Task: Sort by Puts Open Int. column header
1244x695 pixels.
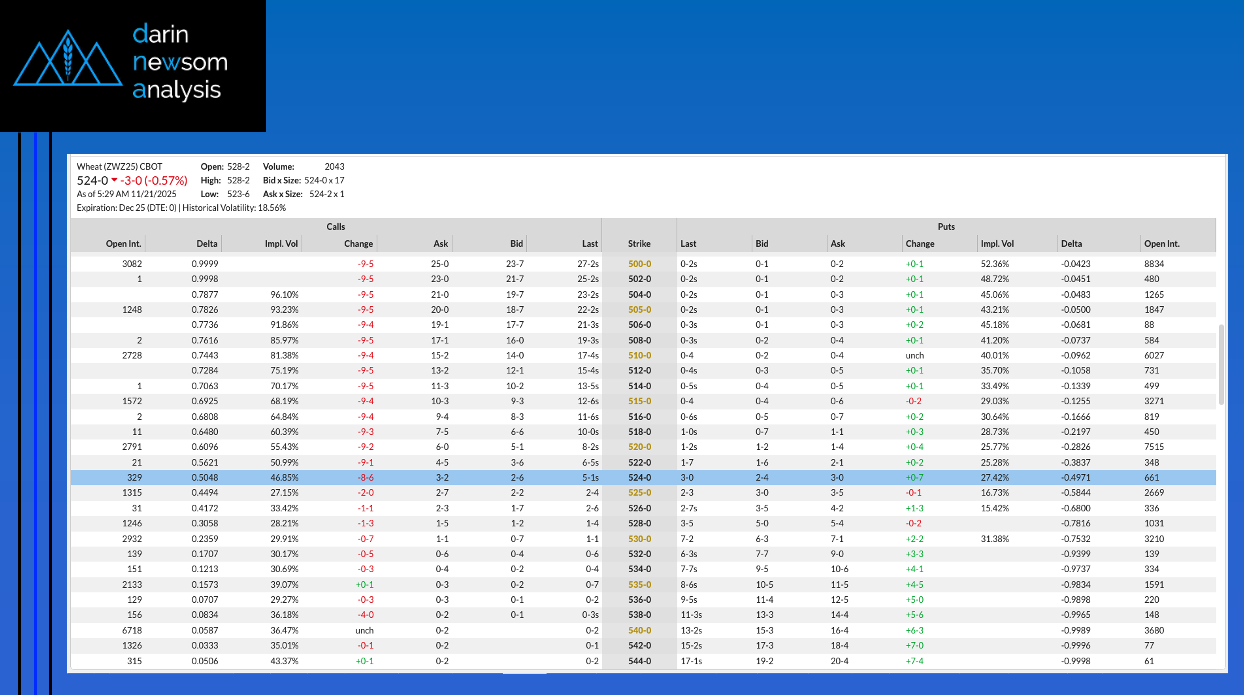Action: tap(1161, 244)
